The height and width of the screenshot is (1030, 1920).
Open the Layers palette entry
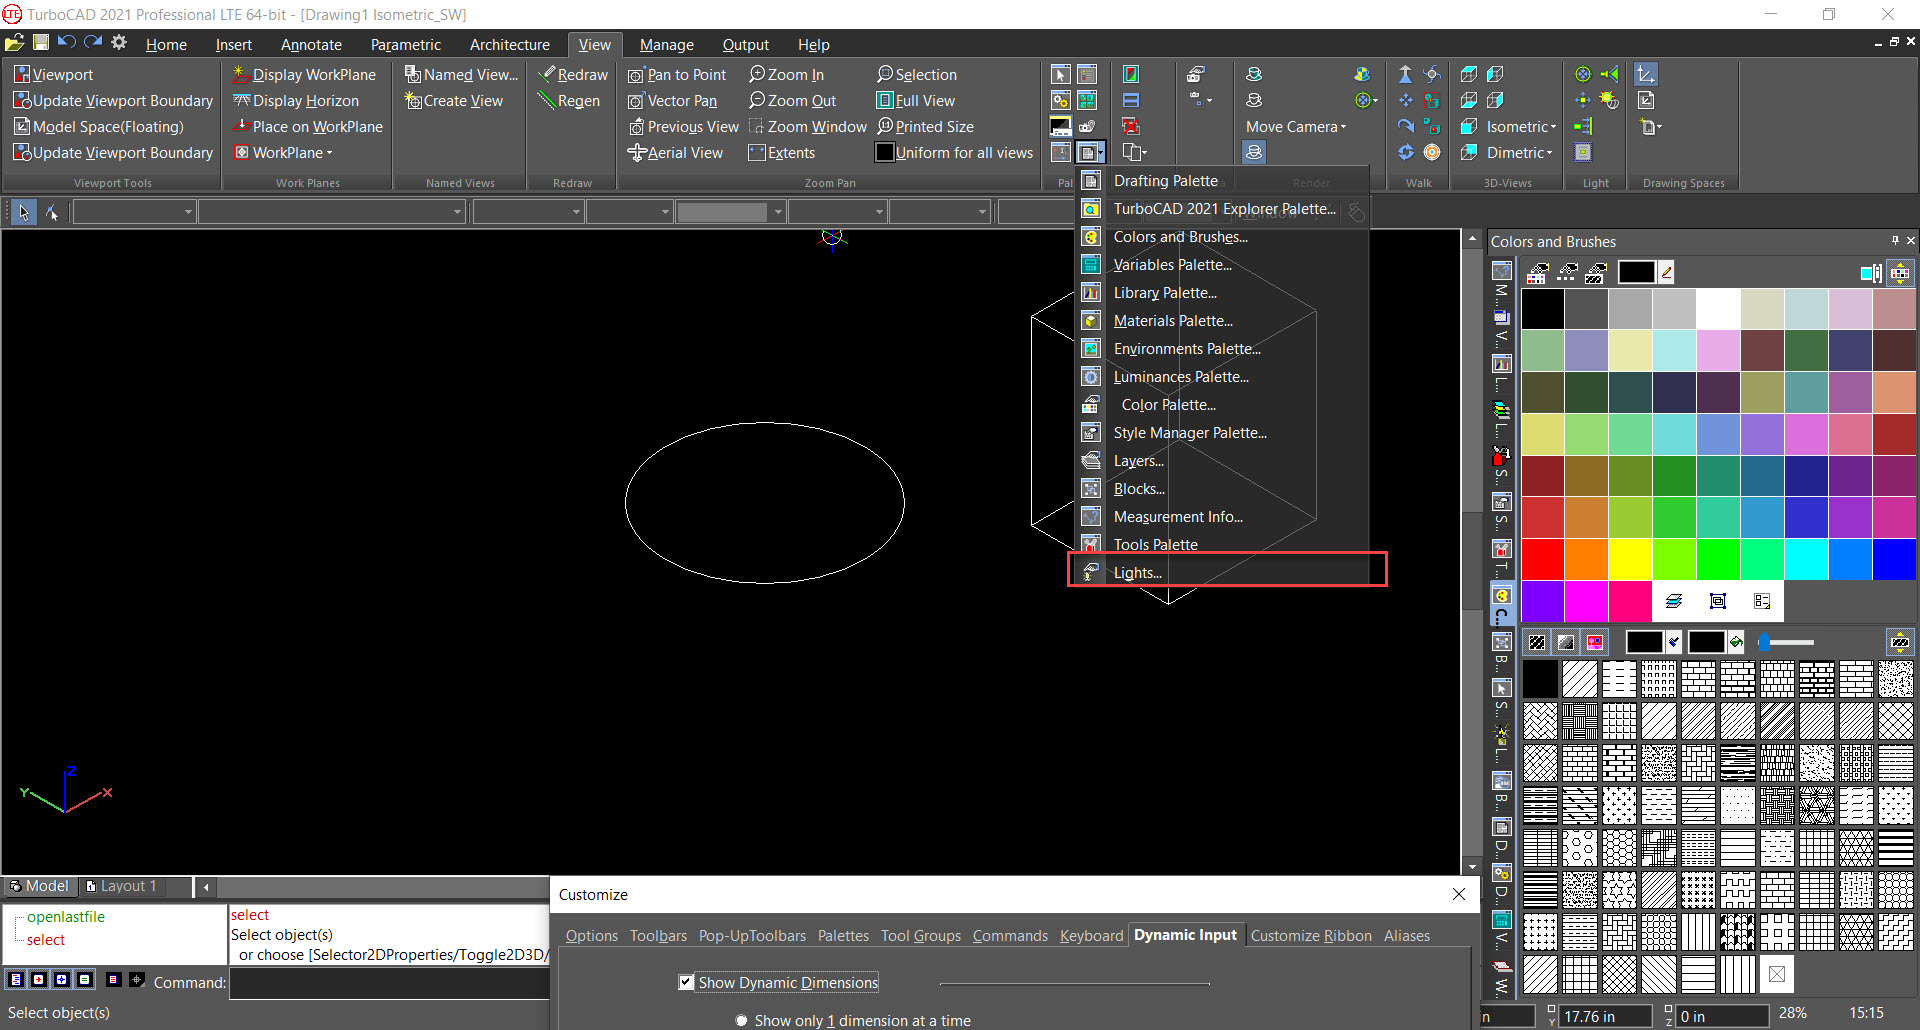(x=1222, y=461)
